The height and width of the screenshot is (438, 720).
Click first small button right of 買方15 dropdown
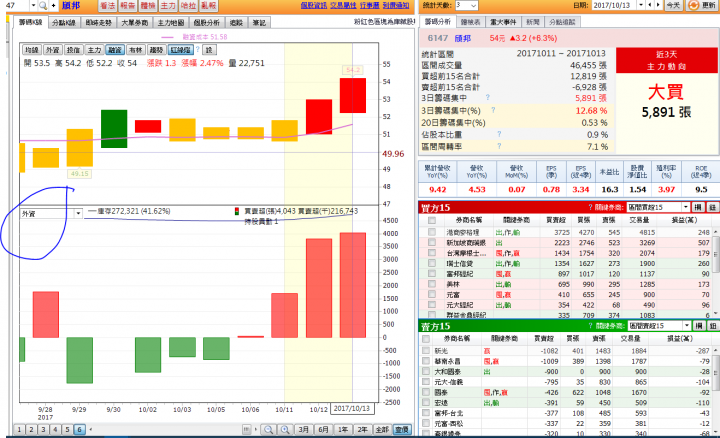tap(698, 207)
